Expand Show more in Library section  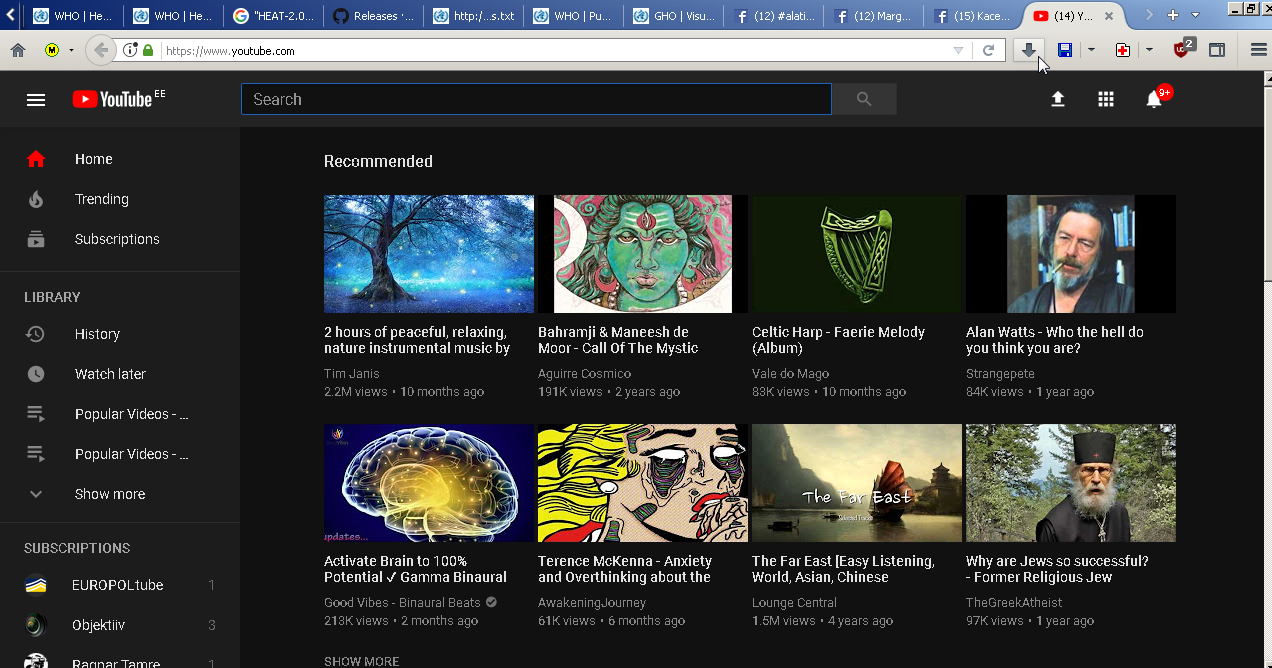click(x=109, y=494)
